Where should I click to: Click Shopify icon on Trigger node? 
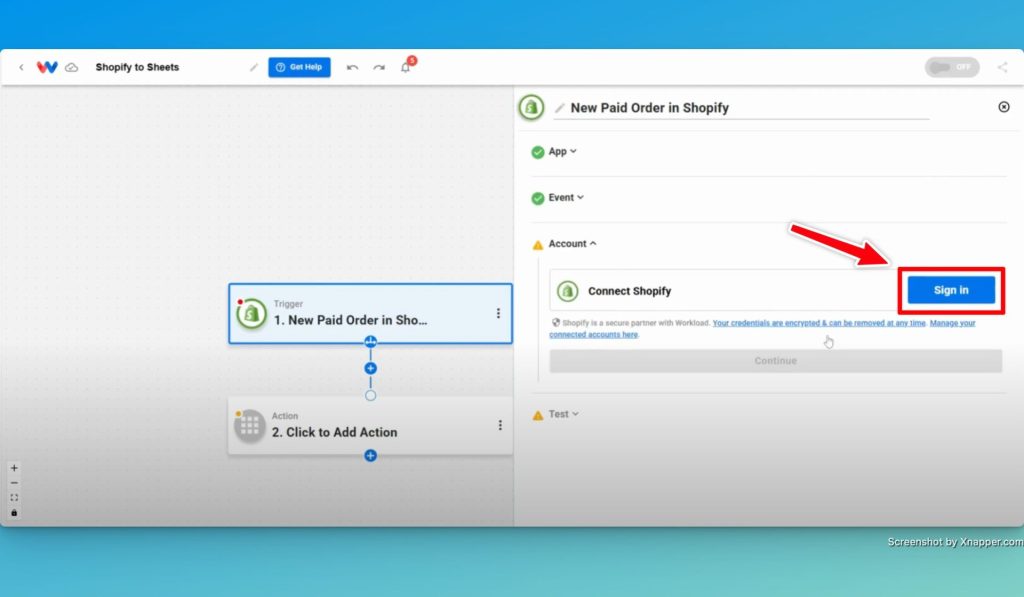(251, 314)
